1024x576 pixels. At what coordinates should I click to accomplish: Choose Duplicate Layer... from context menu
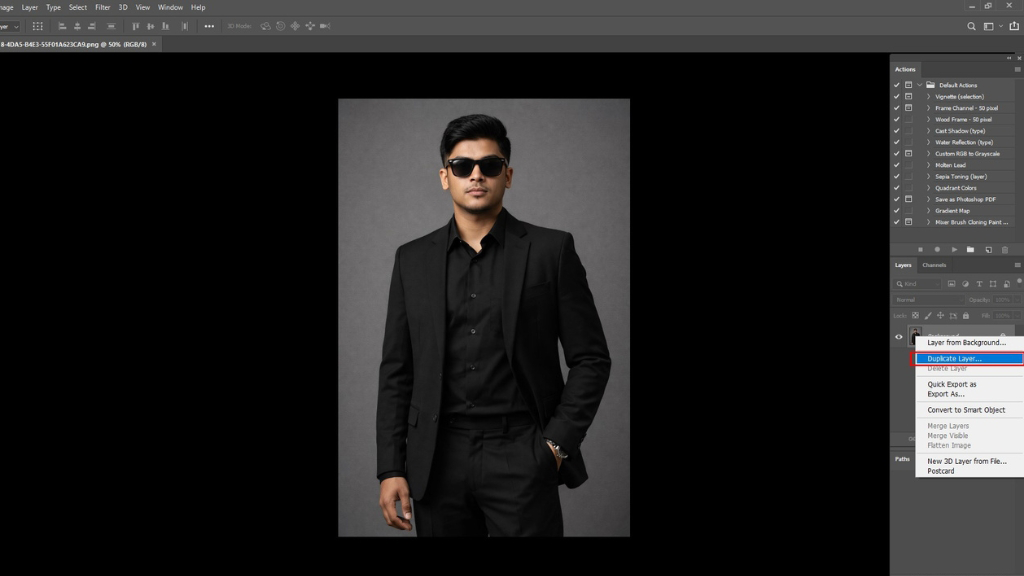[x=969, y=359]
